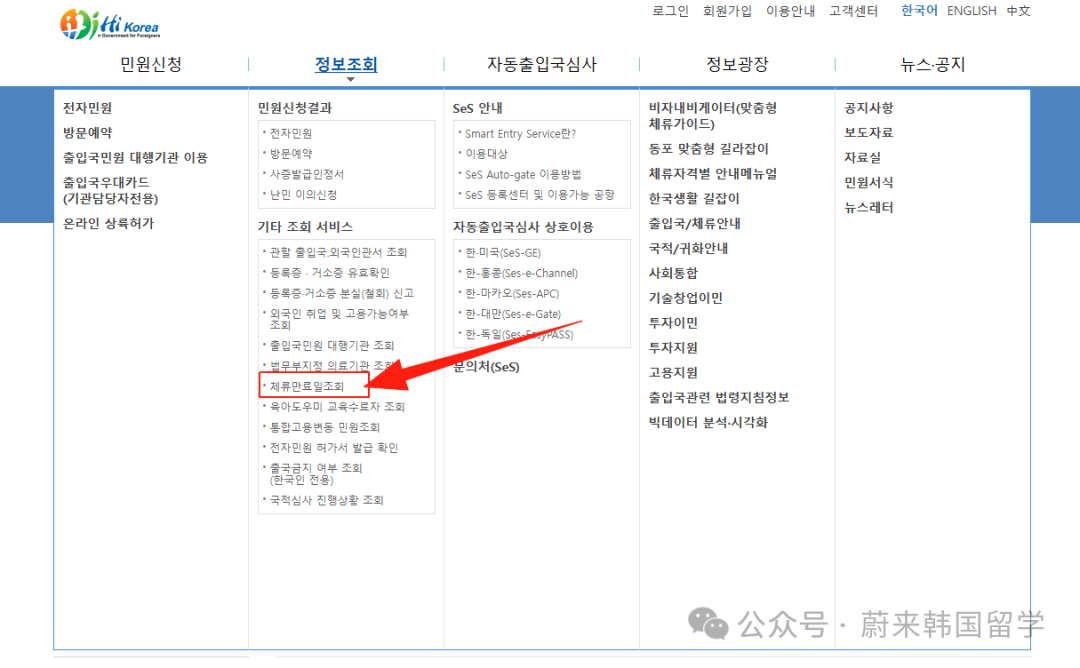Open 출입국민원 대행기관 조회
The height and width of the screenshot is (668, 1080).
coord(332,346)
